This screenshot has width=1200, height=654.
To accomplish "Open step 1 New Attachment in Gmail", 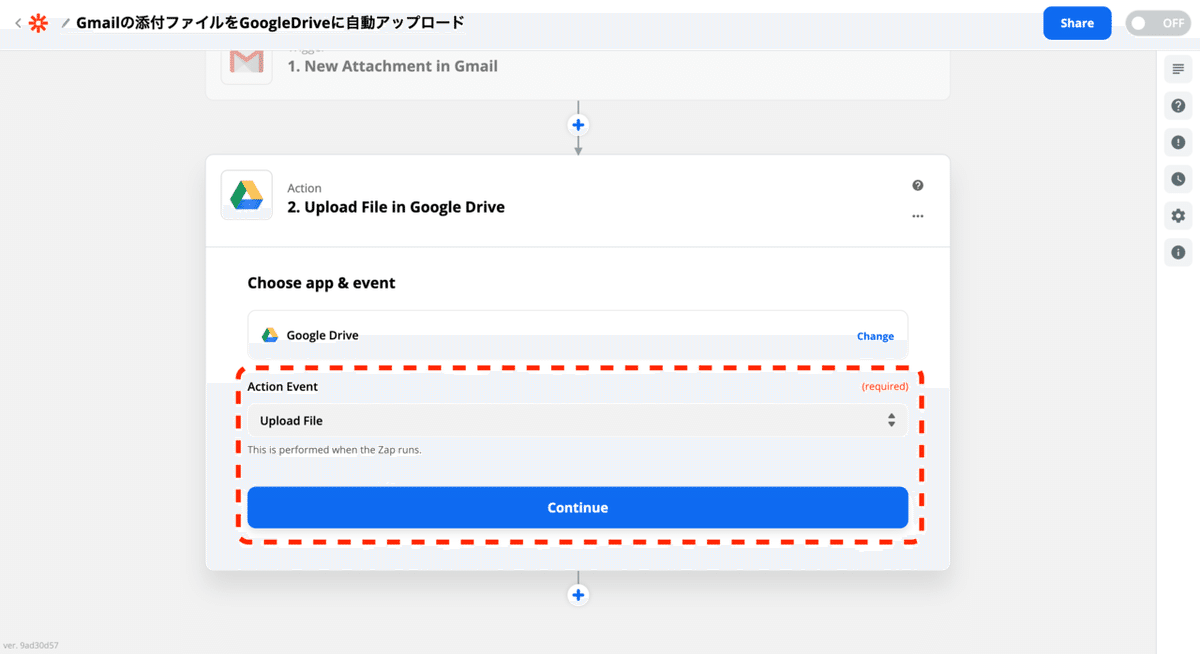I will pyautogui.click(x=393, y=66).
